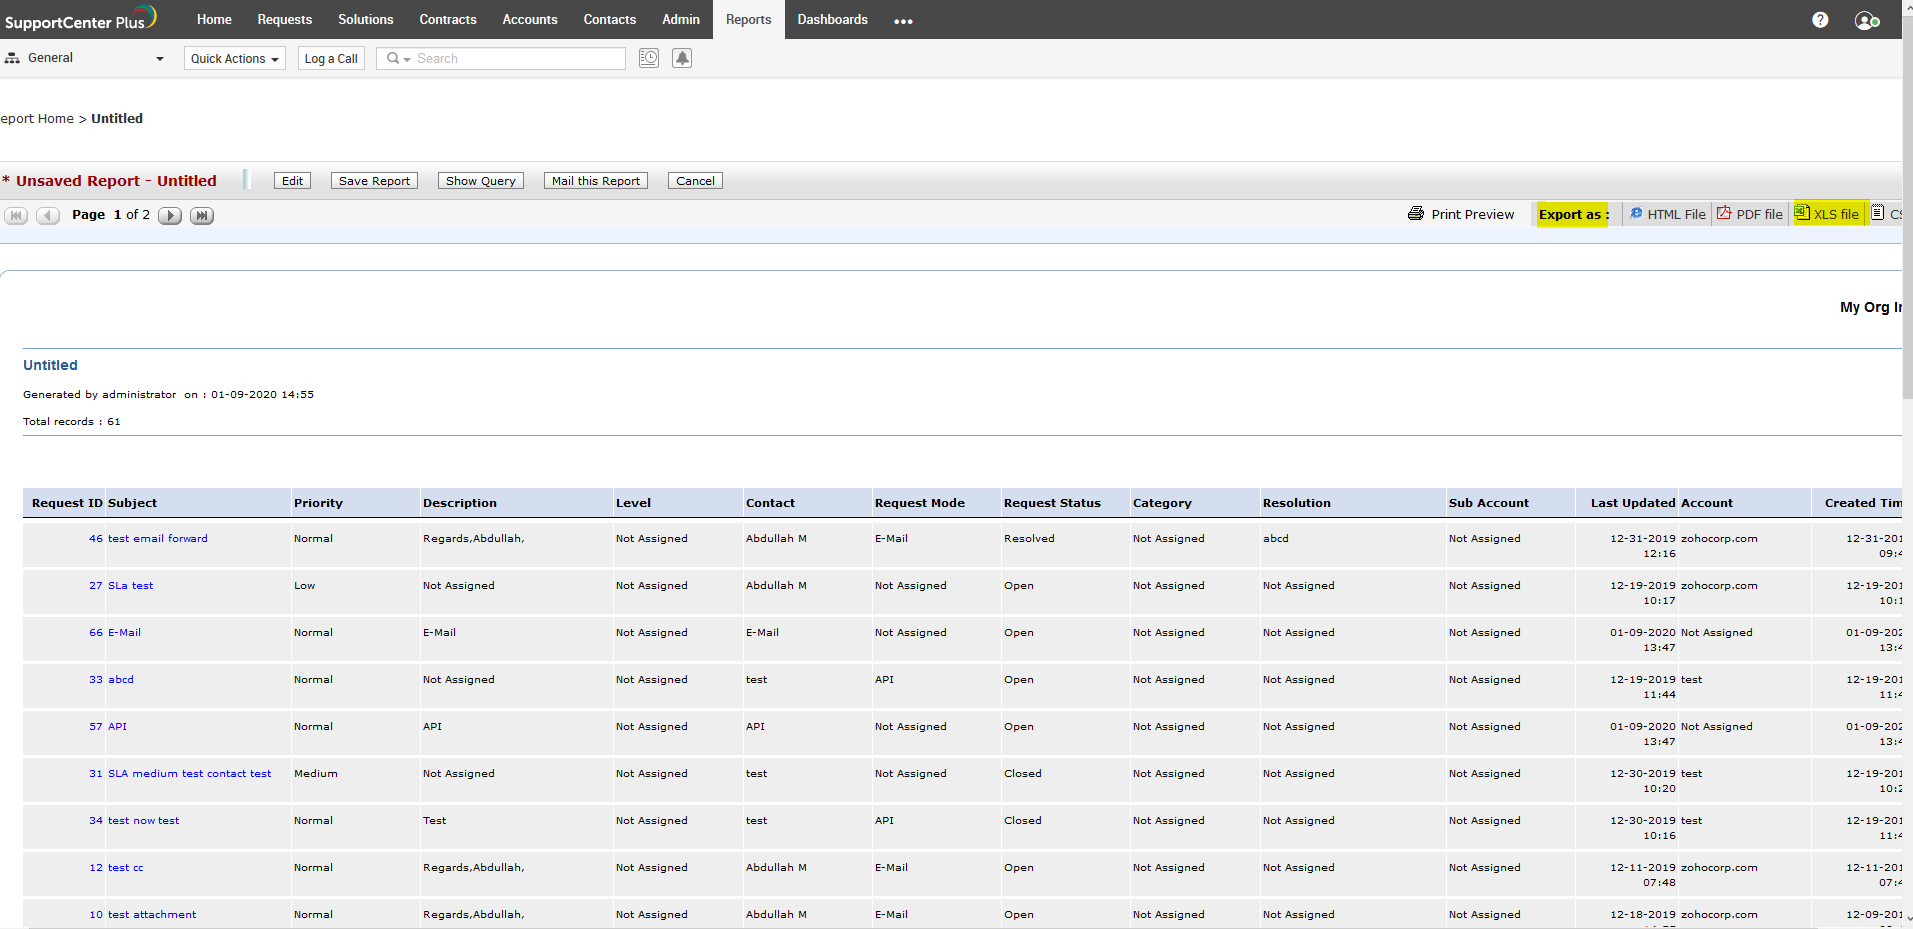The width and height of the screenshot is (1913, 929).
Task: Export report as XLS file
Action: point(1827,214)
